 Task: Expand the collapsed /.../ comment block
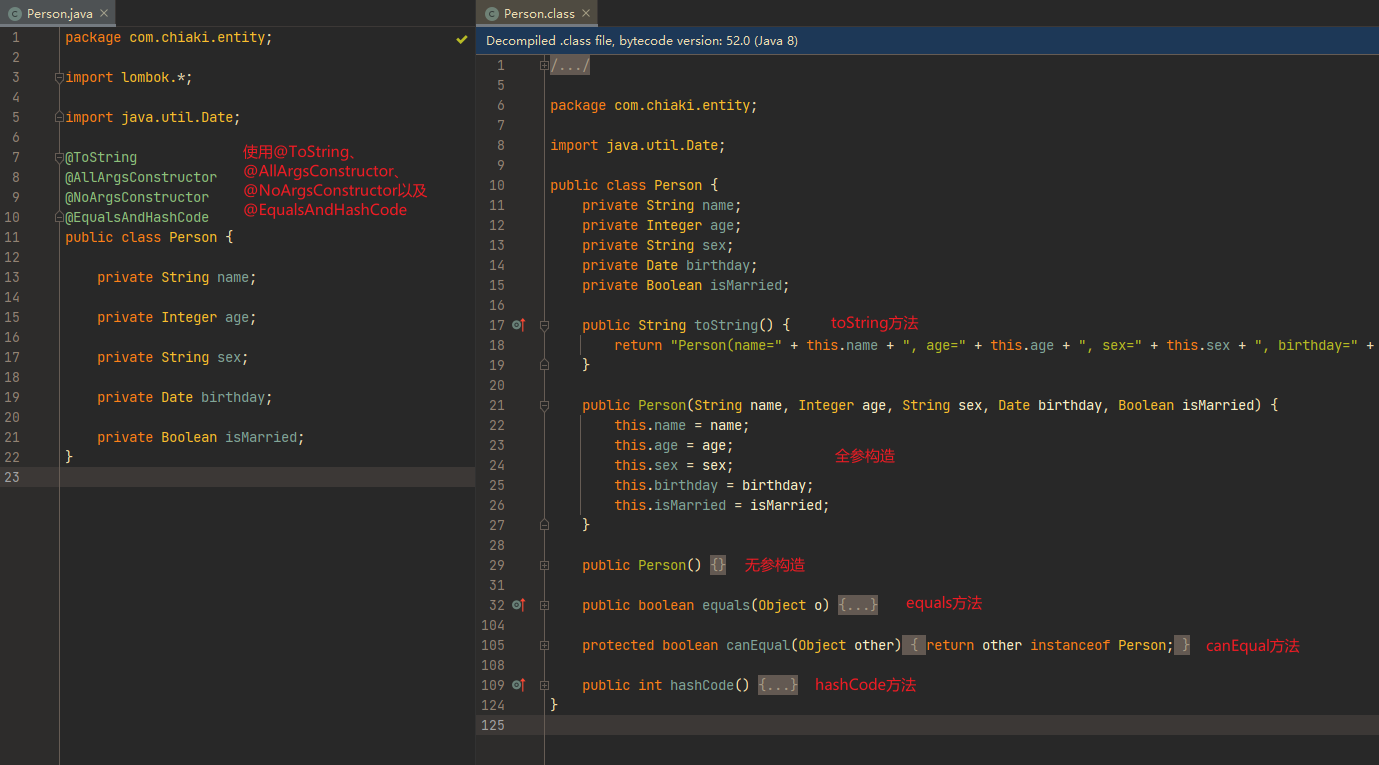click(x=570, y=66)
